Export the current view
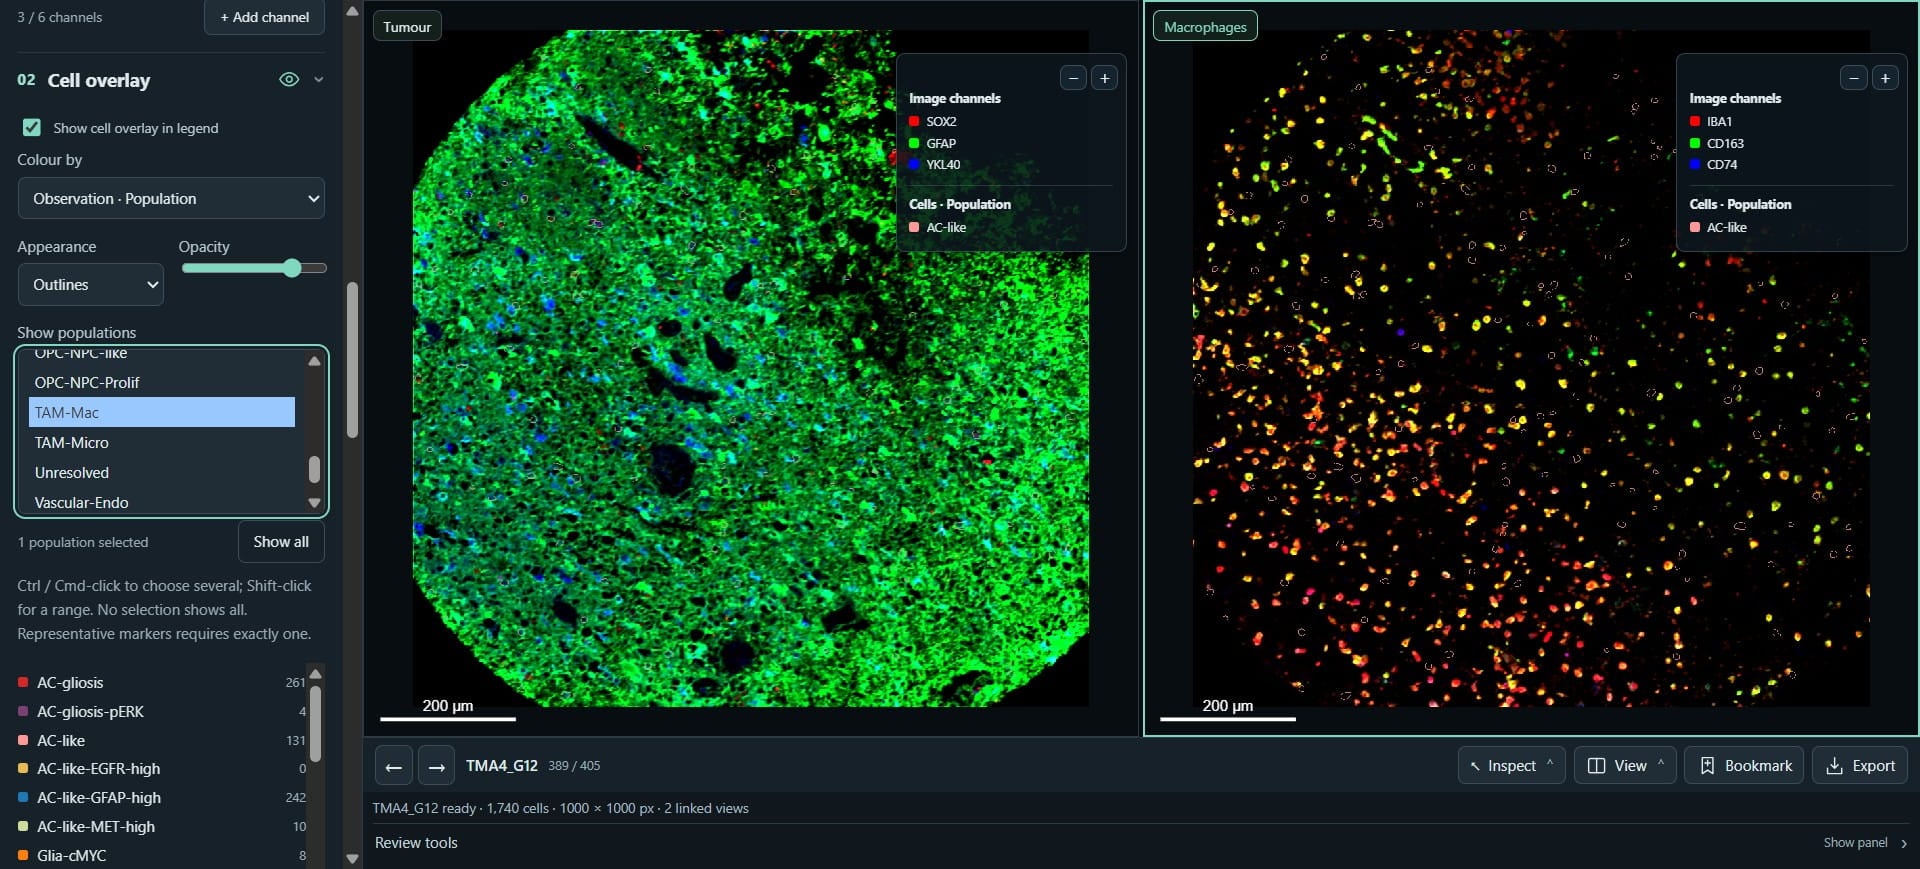Image resolution: width=1920 pixels, height=869 pixels. pos(1860,766)
